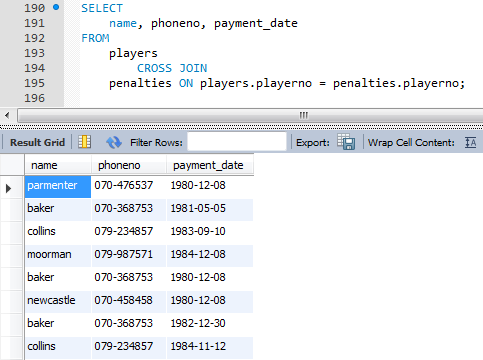Image resolution: width=483 pixels, height=360 pixels.
Task: Select the parmenter name cell
Action: 58,185
